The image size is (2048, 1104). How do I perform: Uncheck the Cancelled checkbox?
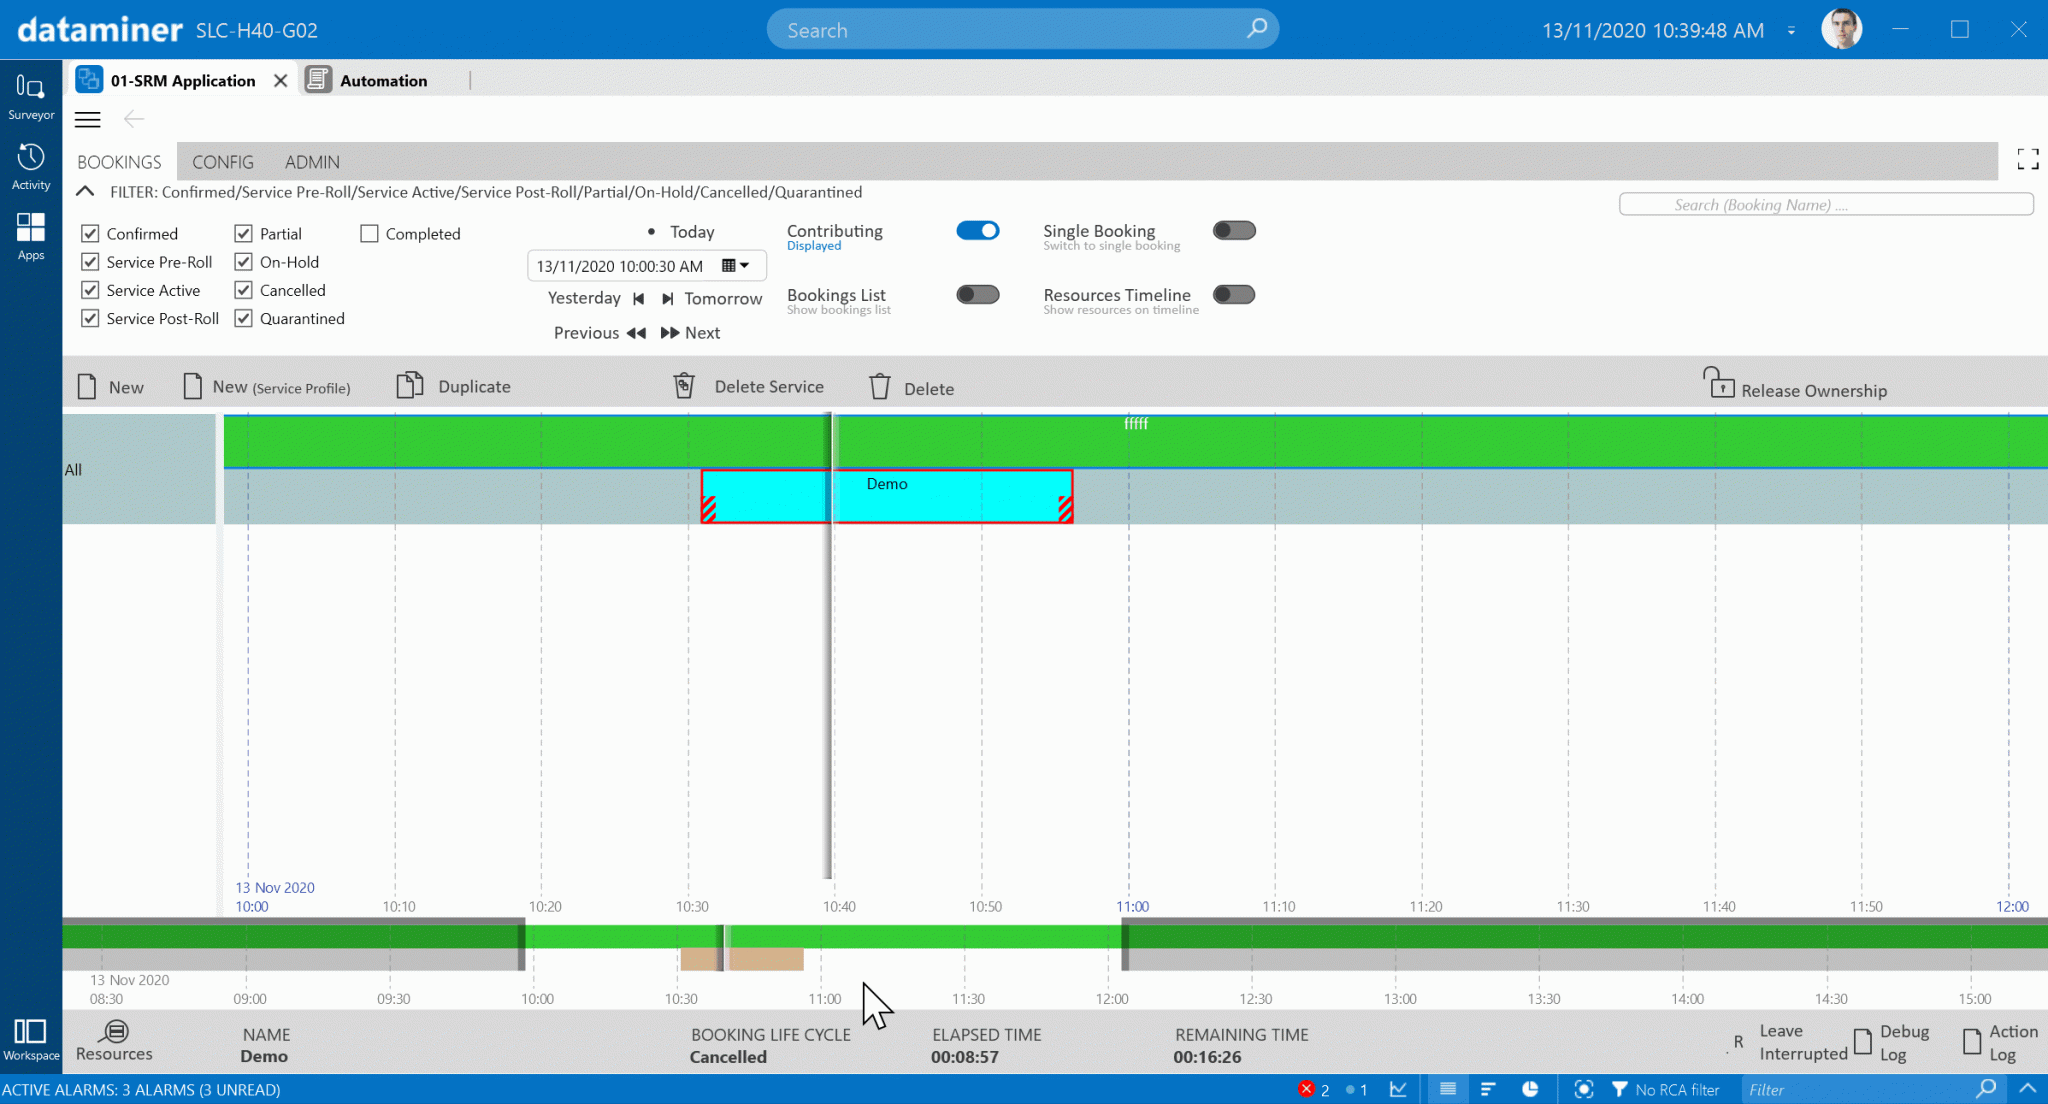[243, 290]
